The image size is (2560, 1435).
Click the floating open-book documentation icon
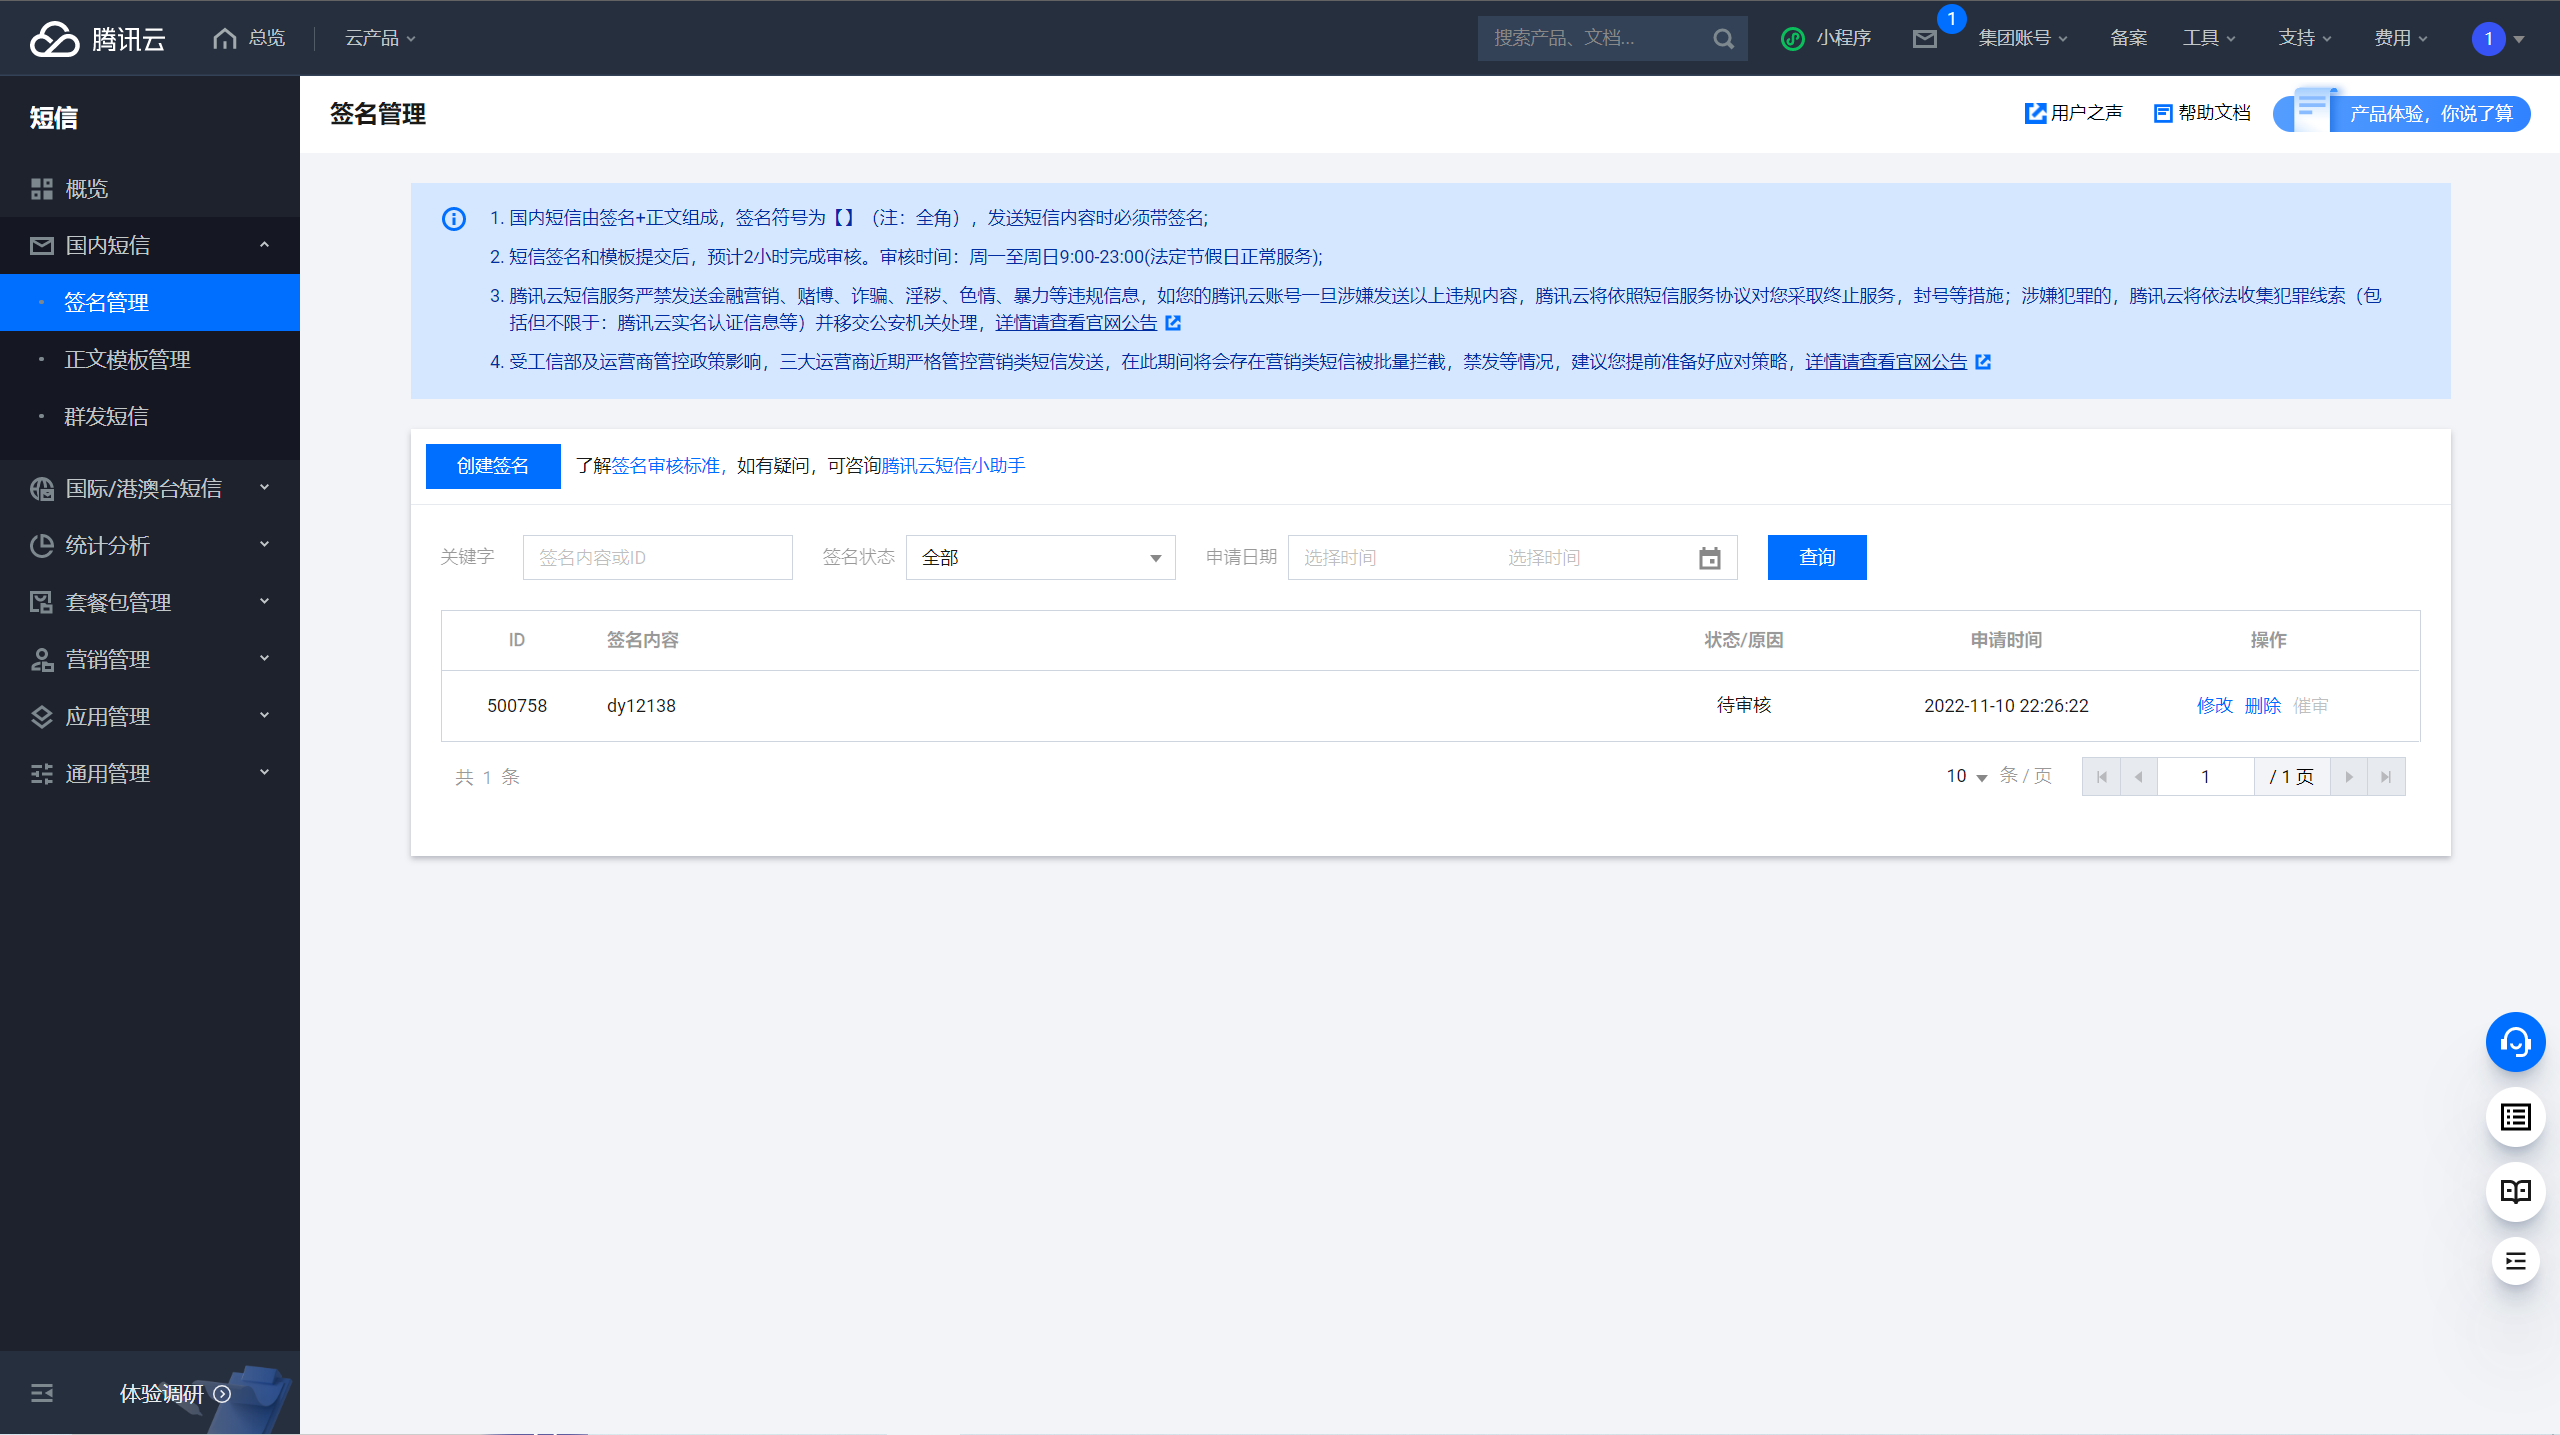2515,1190
